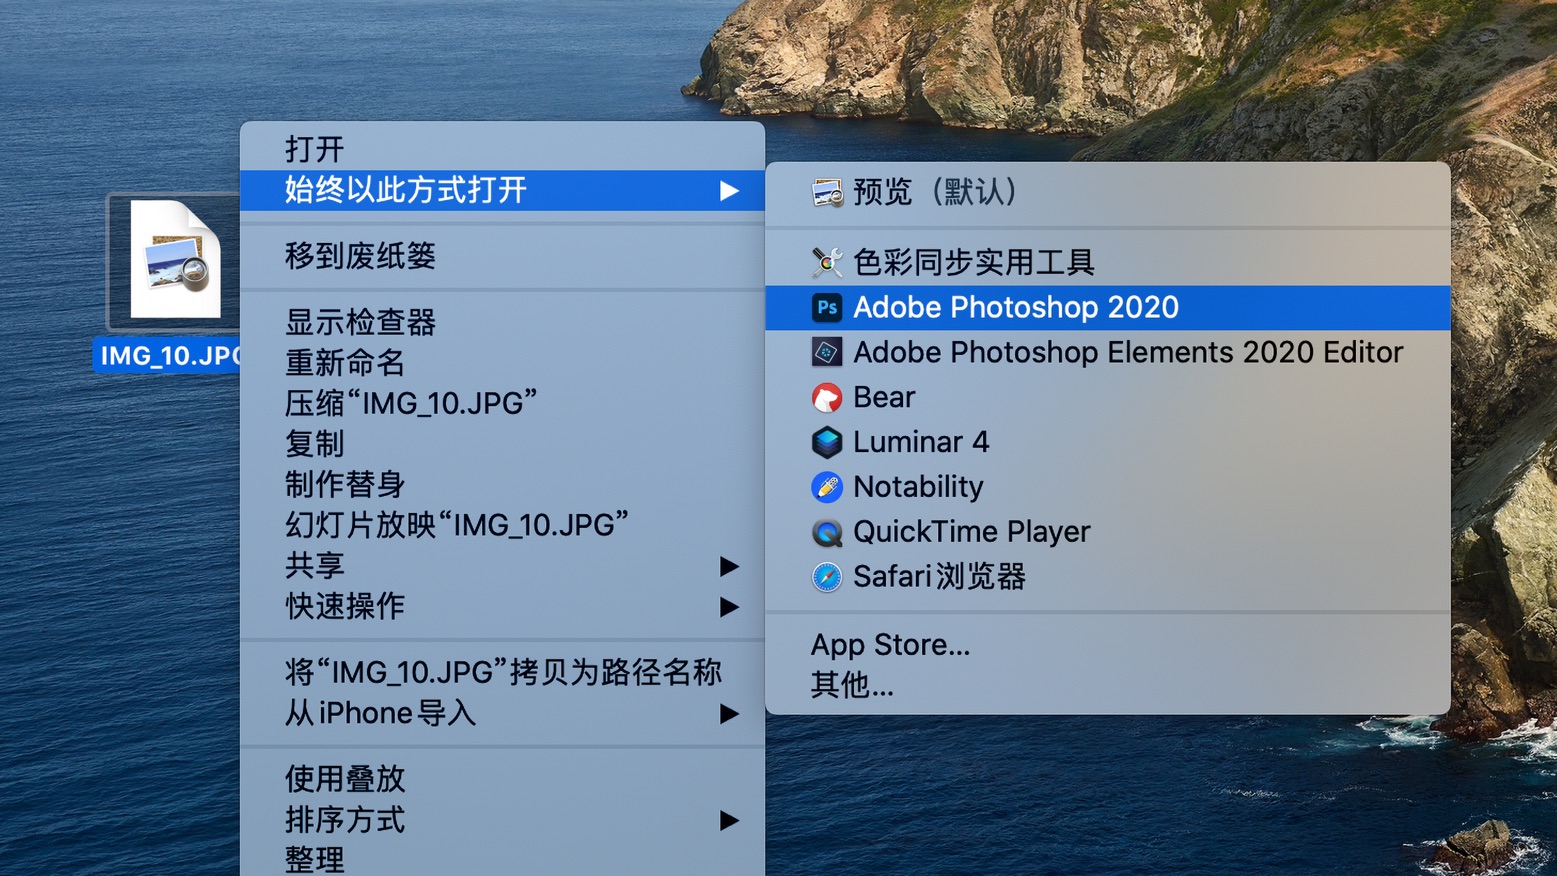
Task: Choose 将“IMG_10.JPG”拷贝为路径名称
Action: tap(502, 672)
